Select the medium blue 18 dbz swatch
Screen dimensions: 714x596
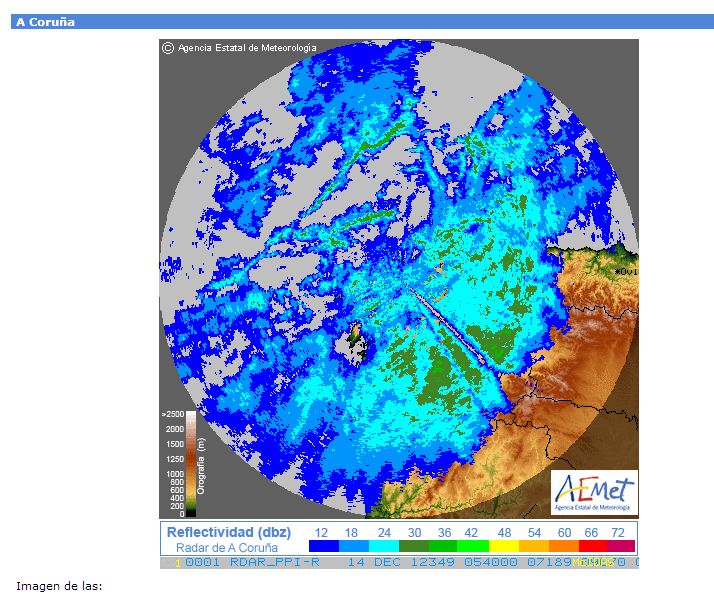pyautogui.click(x=352, y=547)
